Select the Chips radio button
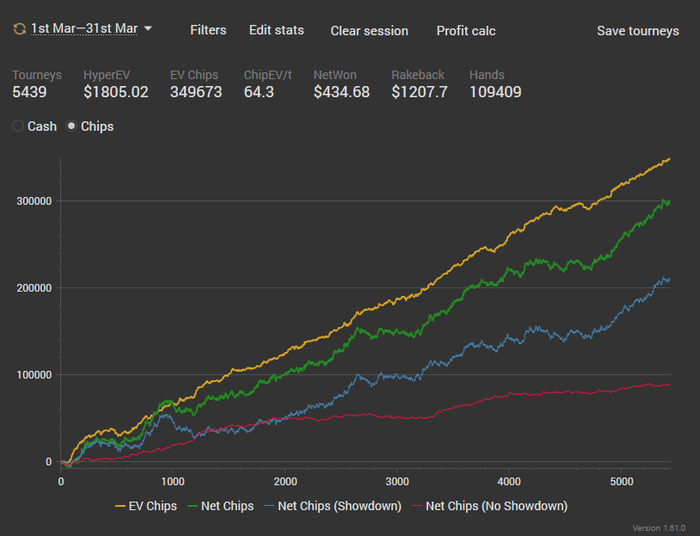The width and height of the screenshot is (700, 536). (x=72, y=127)
